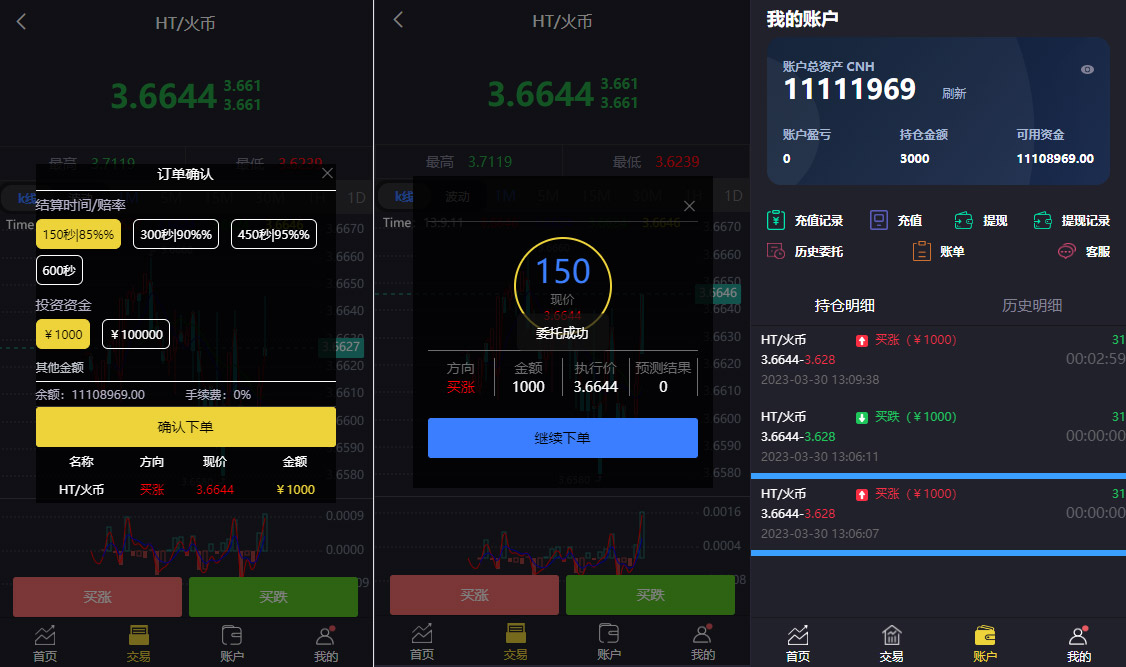Click the 其他金额 input field
1126x667 pixels.
pos(185,368)
